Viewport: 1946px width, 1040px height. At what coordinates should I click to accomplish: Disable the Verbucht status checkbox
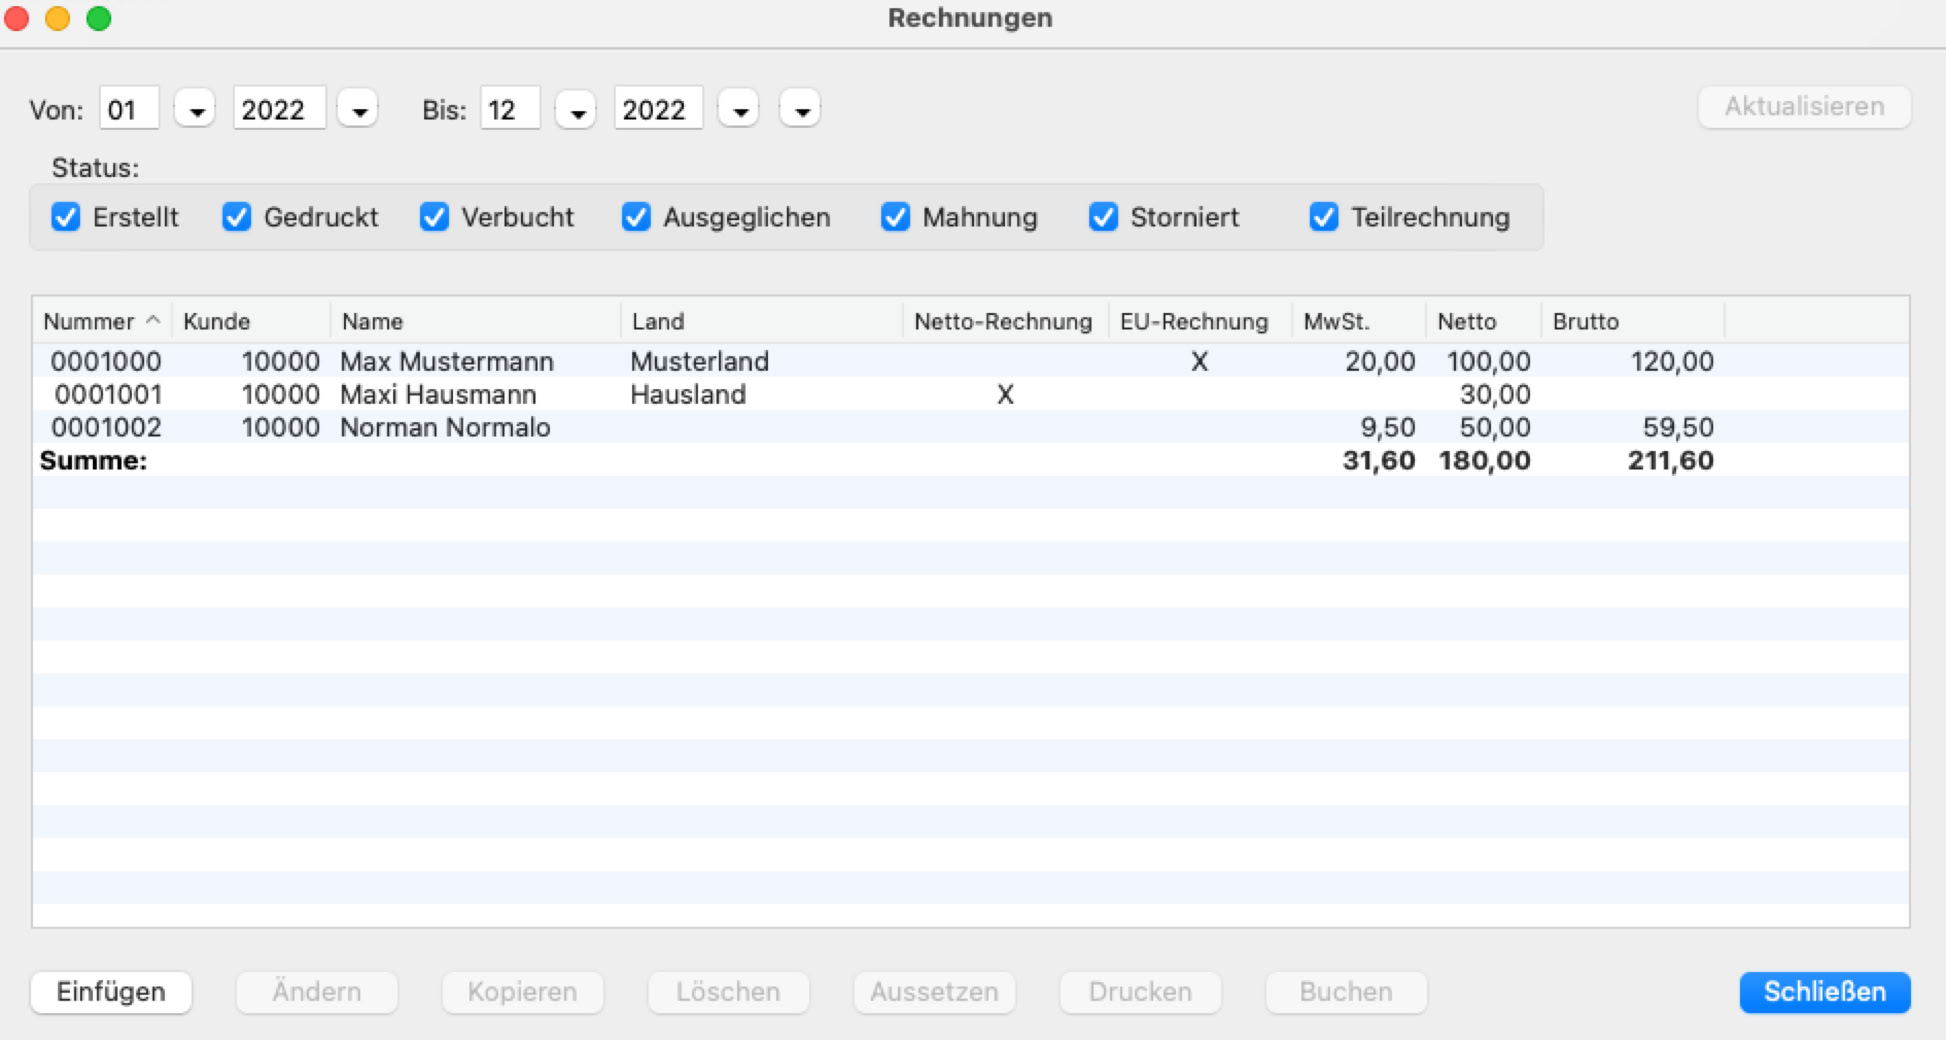pos(434,217)
